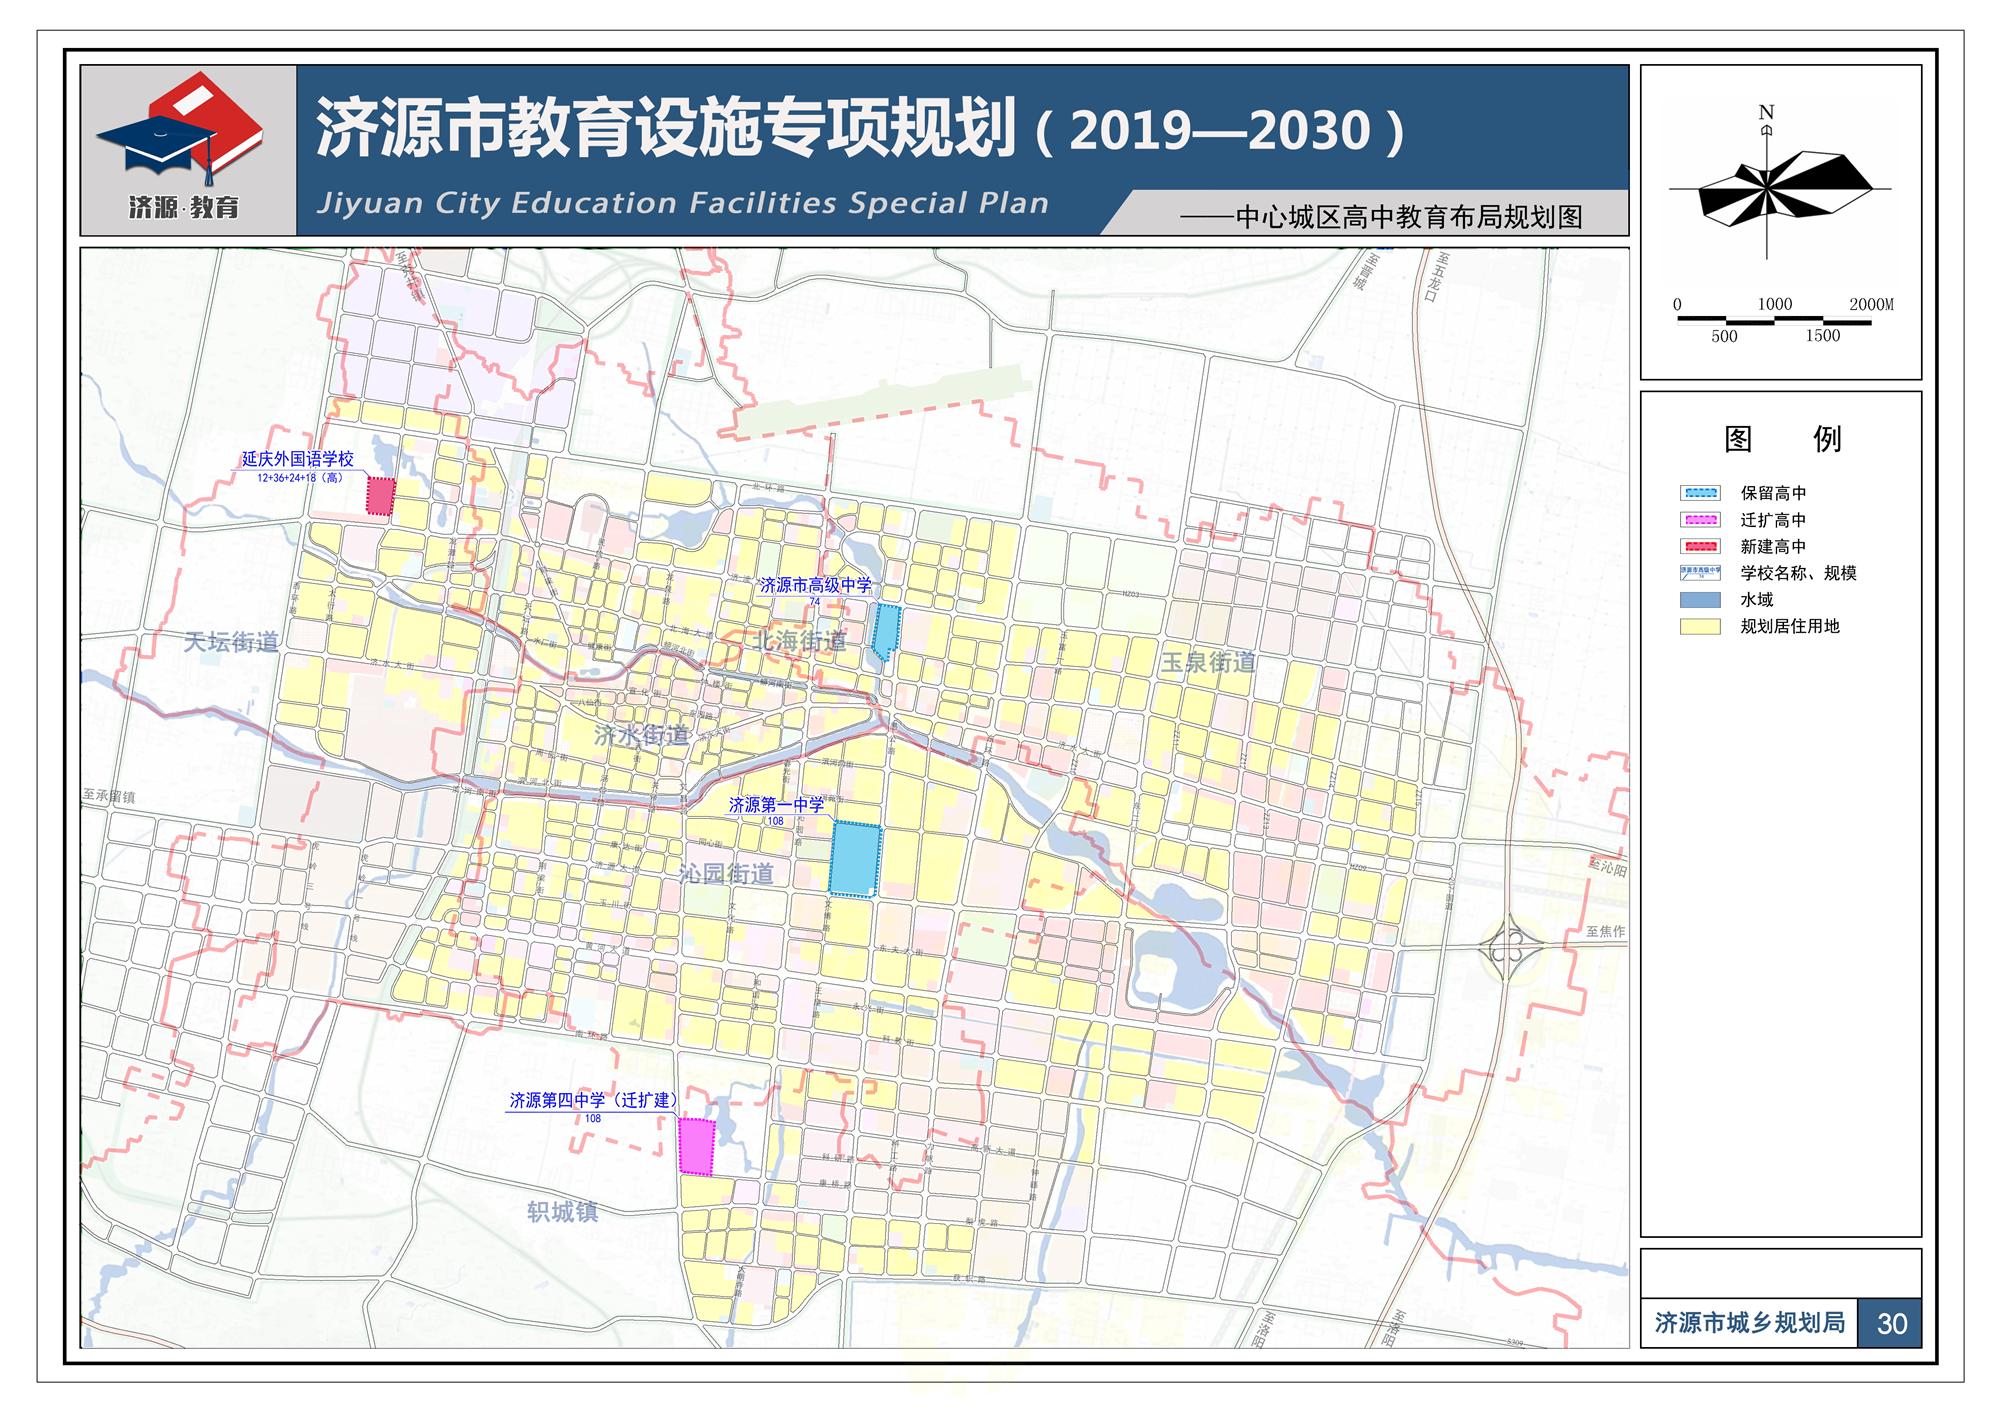The width and height of the screenshot is (2000, 1414).
Task: Click the scale bar graphic
Action: 1774,320
